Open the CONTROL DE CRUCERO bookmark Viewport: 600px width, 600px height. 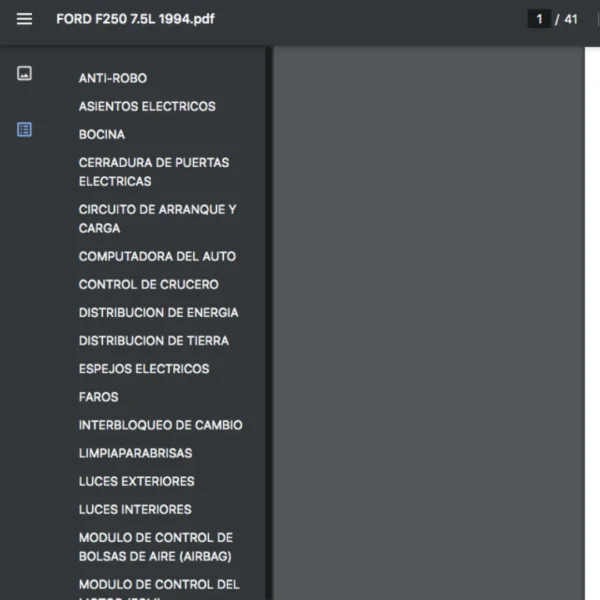pos(148,284)
